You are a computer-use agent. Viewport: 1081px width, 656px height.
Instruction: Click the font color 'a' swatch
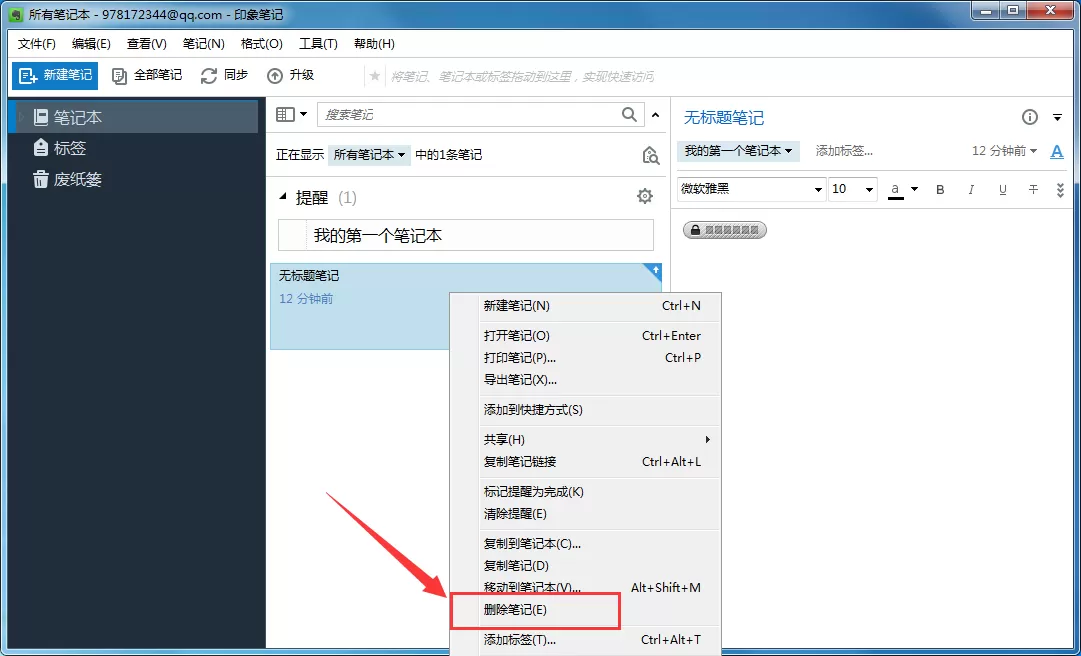coord(896,189)
